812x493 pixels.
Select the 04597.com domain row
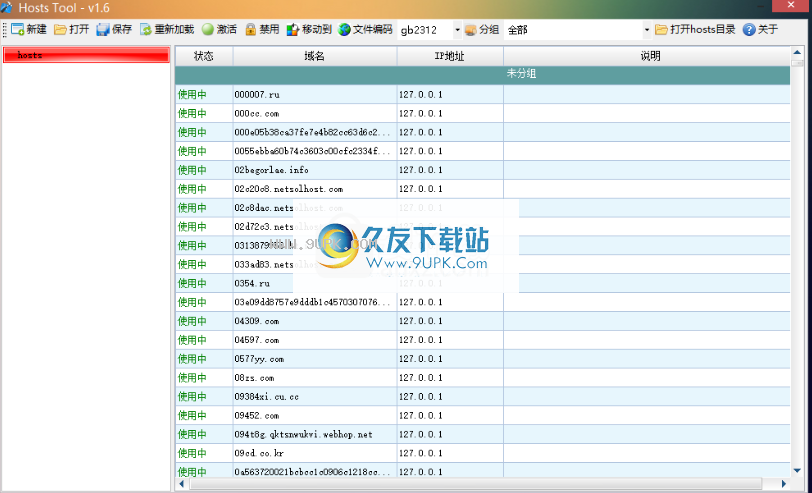pyautogui.click(x=483, y=340)
